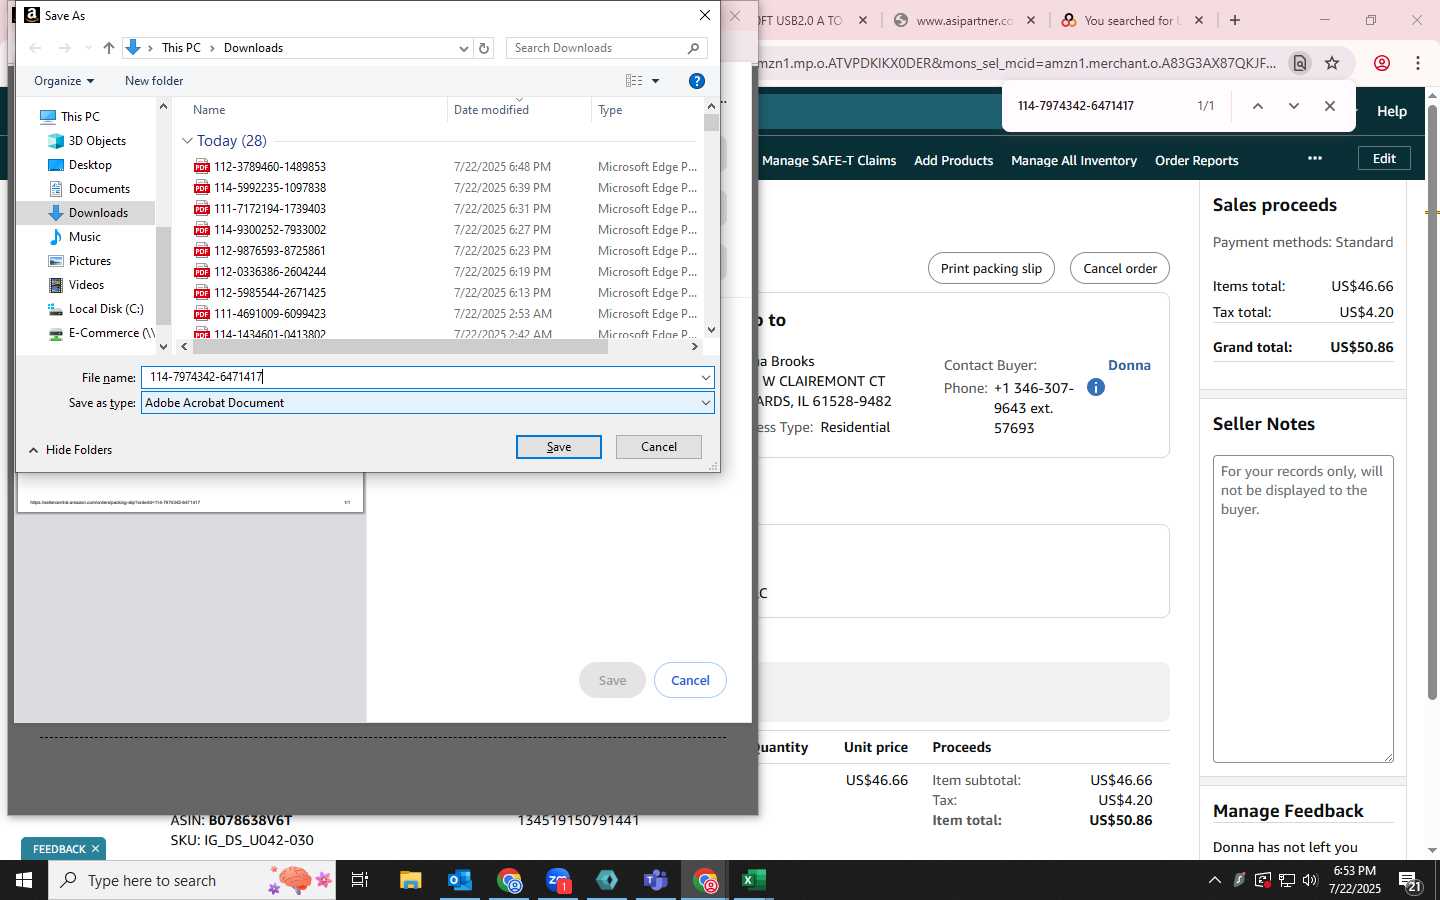Open Outlook from the taskbar
Image resolution: width=1440 pixels, height=900 pixels.
pyautogui.click(x=459, y=880)
